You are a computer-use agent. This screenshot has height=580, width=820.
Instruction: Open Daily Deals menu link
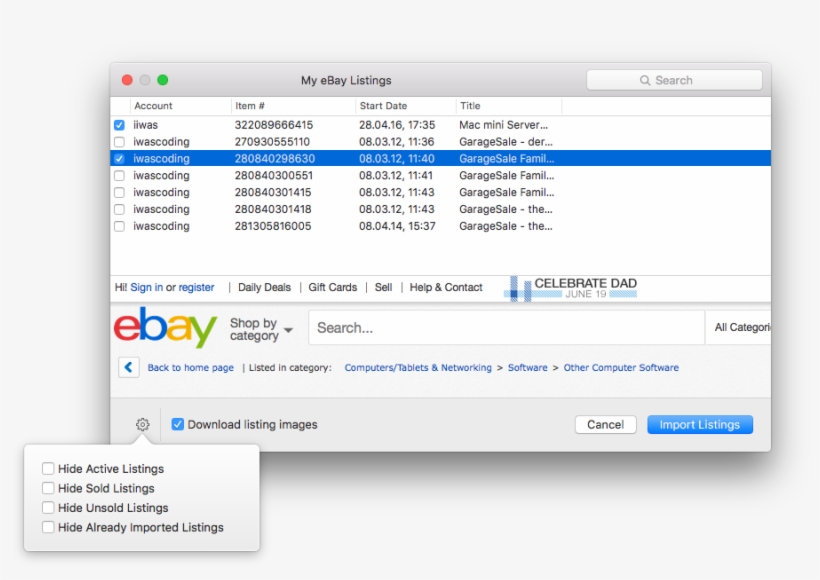(264, 288)
